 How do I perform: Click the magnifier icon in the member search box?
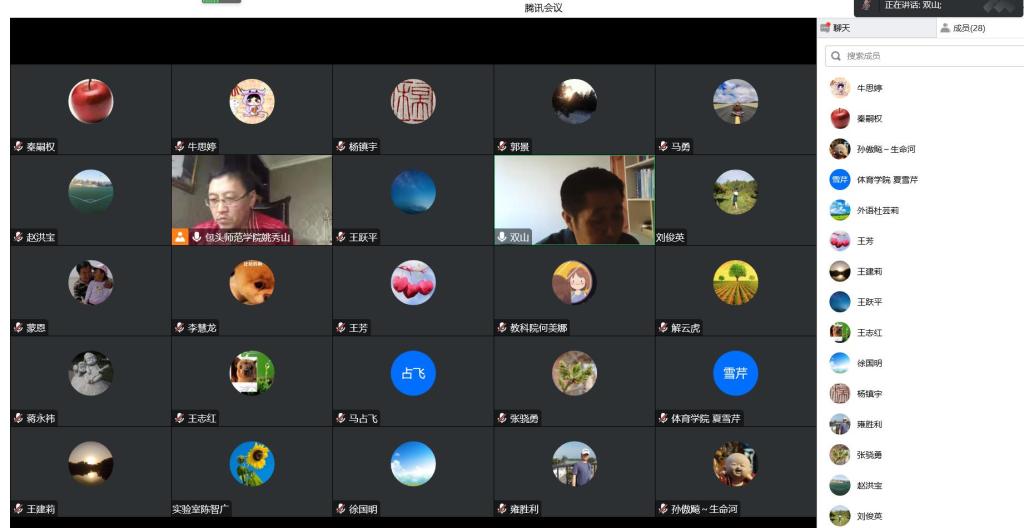(836, 56)
